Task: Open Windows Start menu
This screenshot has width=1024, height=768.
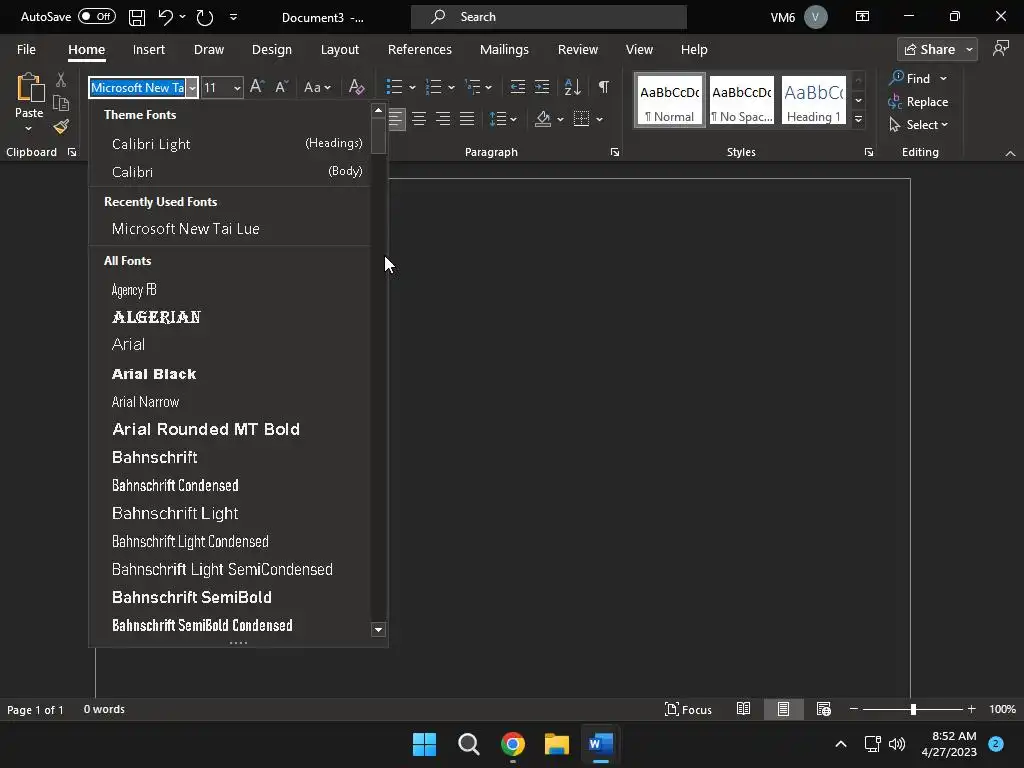Action: [424, 744]
